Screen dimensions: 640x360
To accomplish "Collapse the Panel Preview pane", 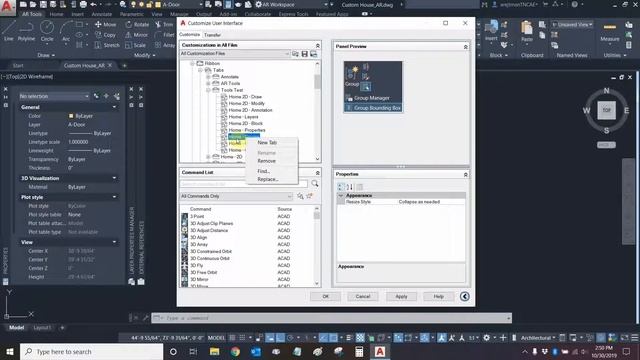I will [465, 47].
